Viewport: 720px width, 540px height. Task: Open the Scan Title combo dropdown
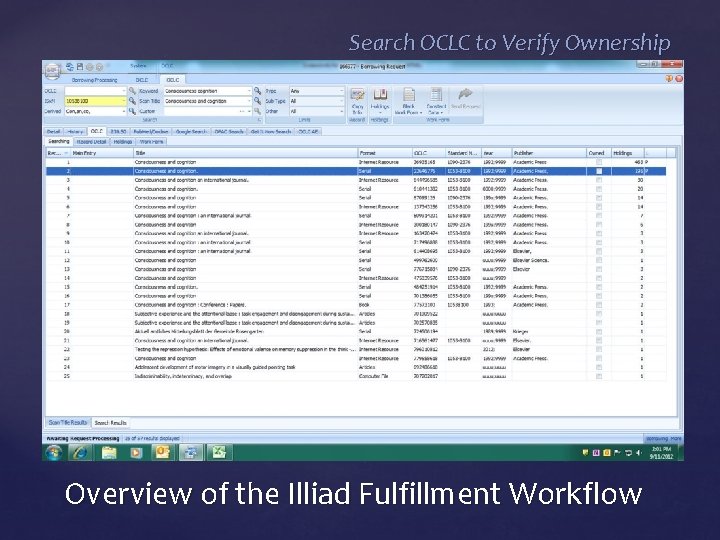249,101
